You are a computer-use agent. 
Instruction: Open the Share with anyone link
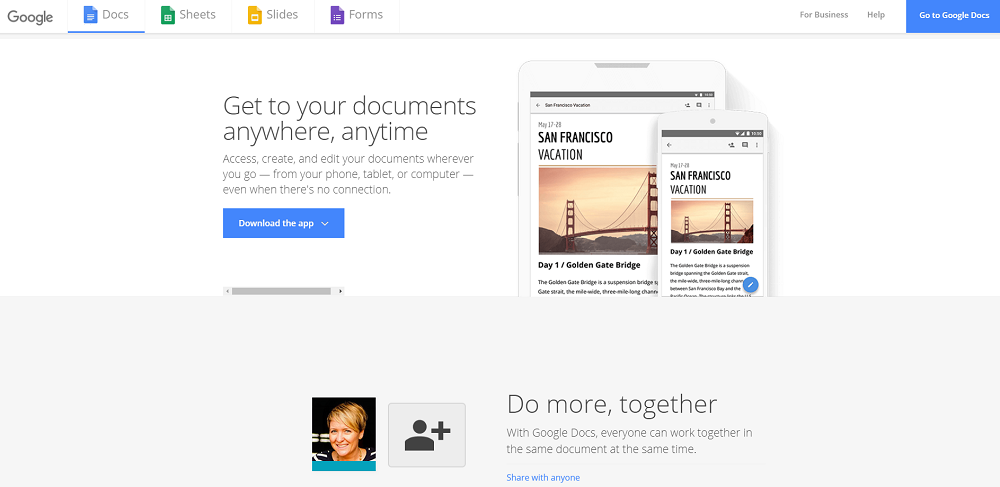(543, 477)
